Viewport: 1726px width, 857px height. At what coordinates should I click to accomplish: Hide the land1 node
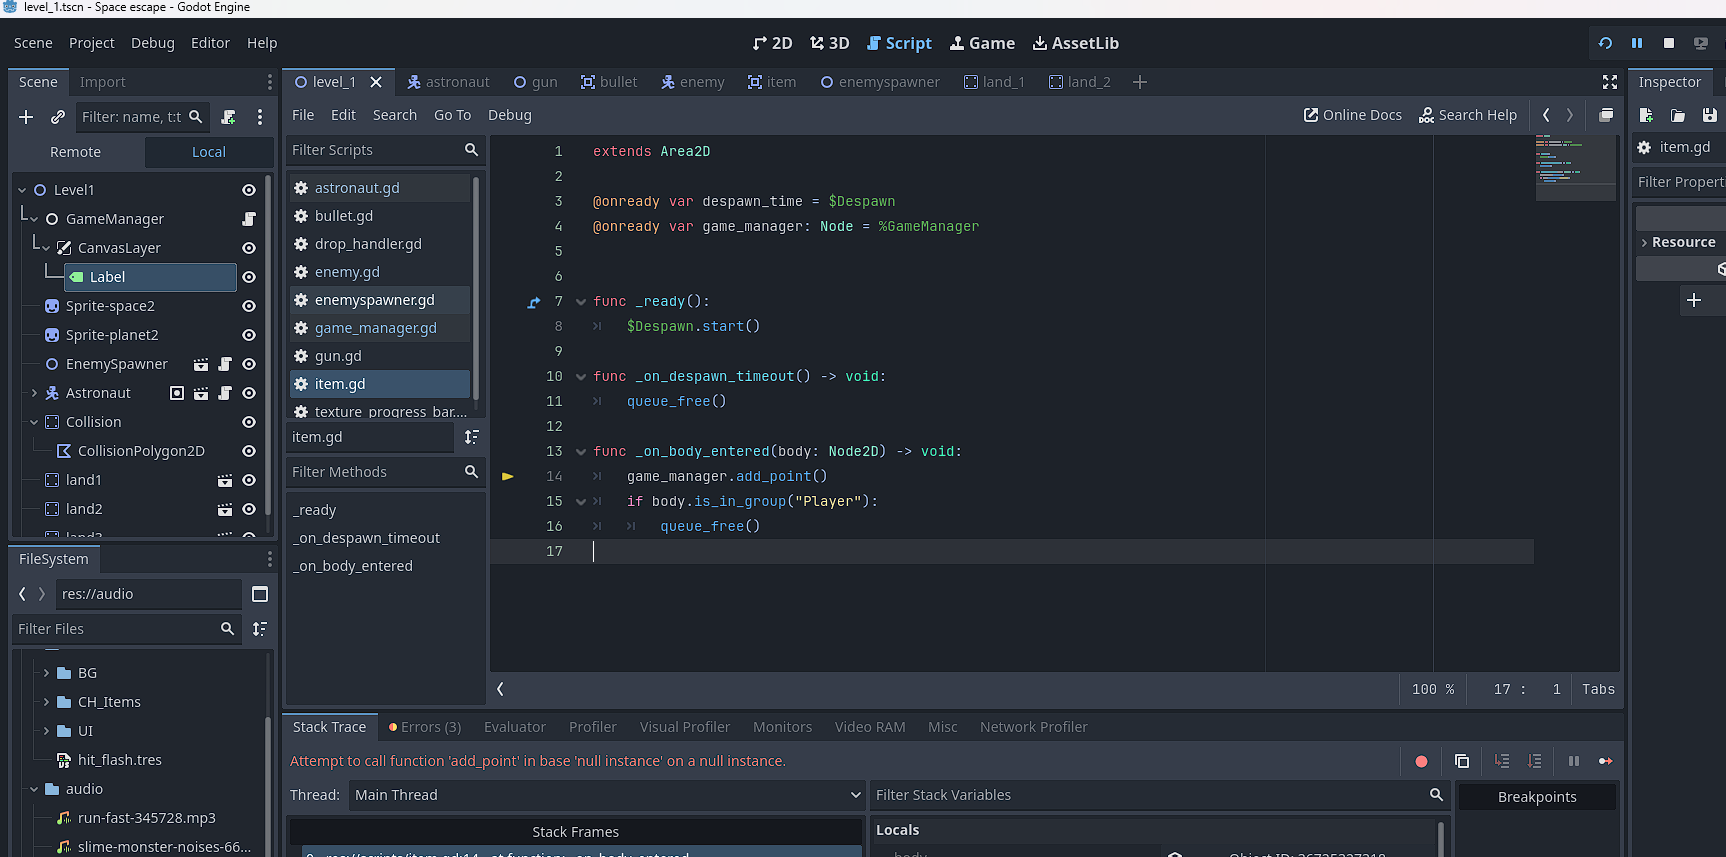(249, 480)
